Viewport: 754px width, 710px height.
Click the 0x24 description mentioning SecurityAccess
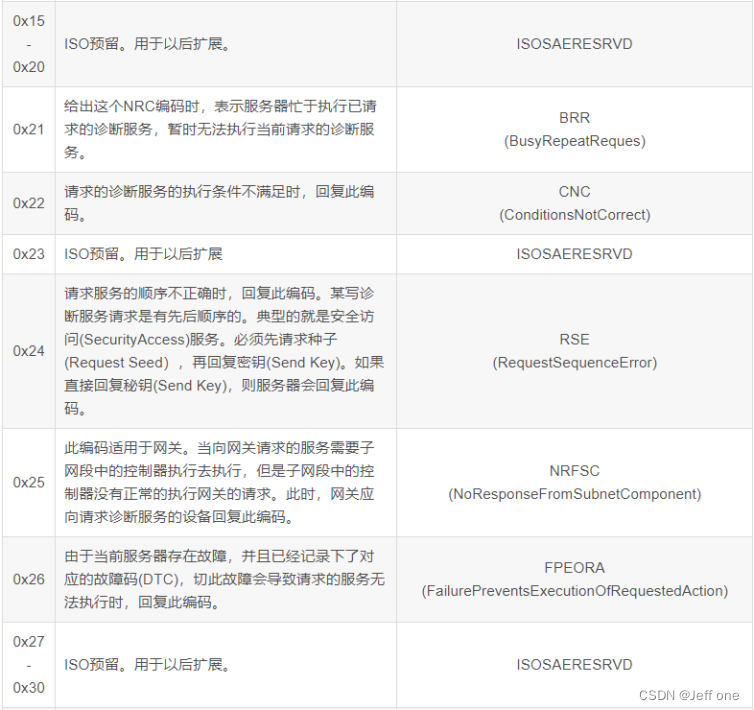pyautogui.click(x=224, y=351)
